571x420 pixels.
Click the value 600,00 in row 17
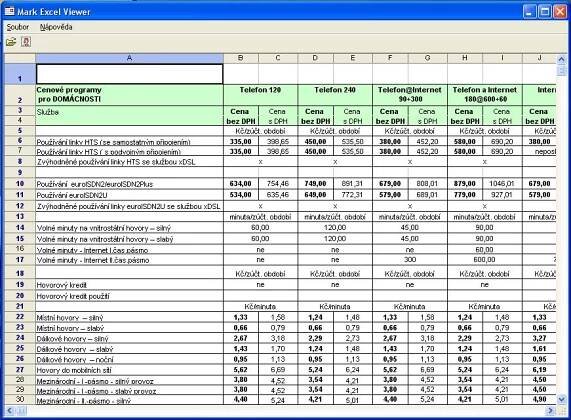pos(484,260)
